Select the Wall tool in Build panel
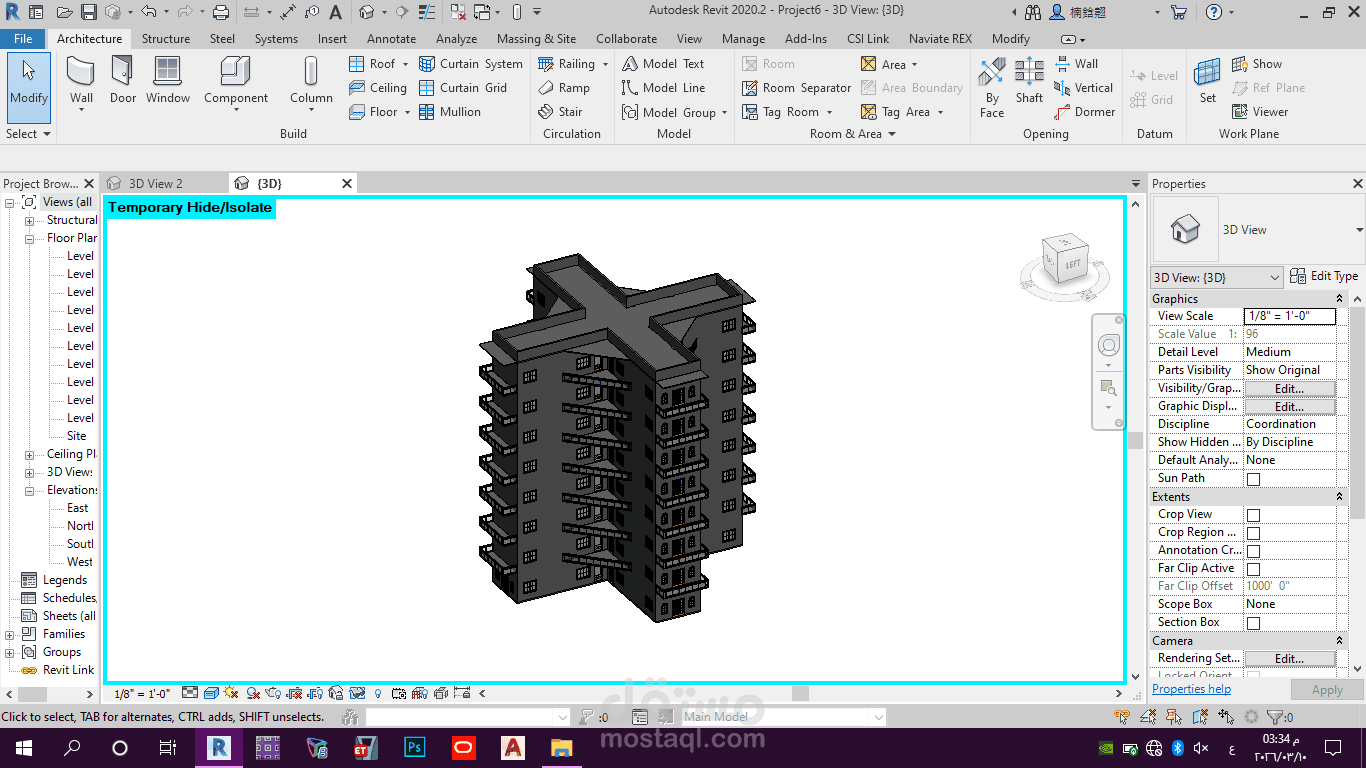 [81, 81]
